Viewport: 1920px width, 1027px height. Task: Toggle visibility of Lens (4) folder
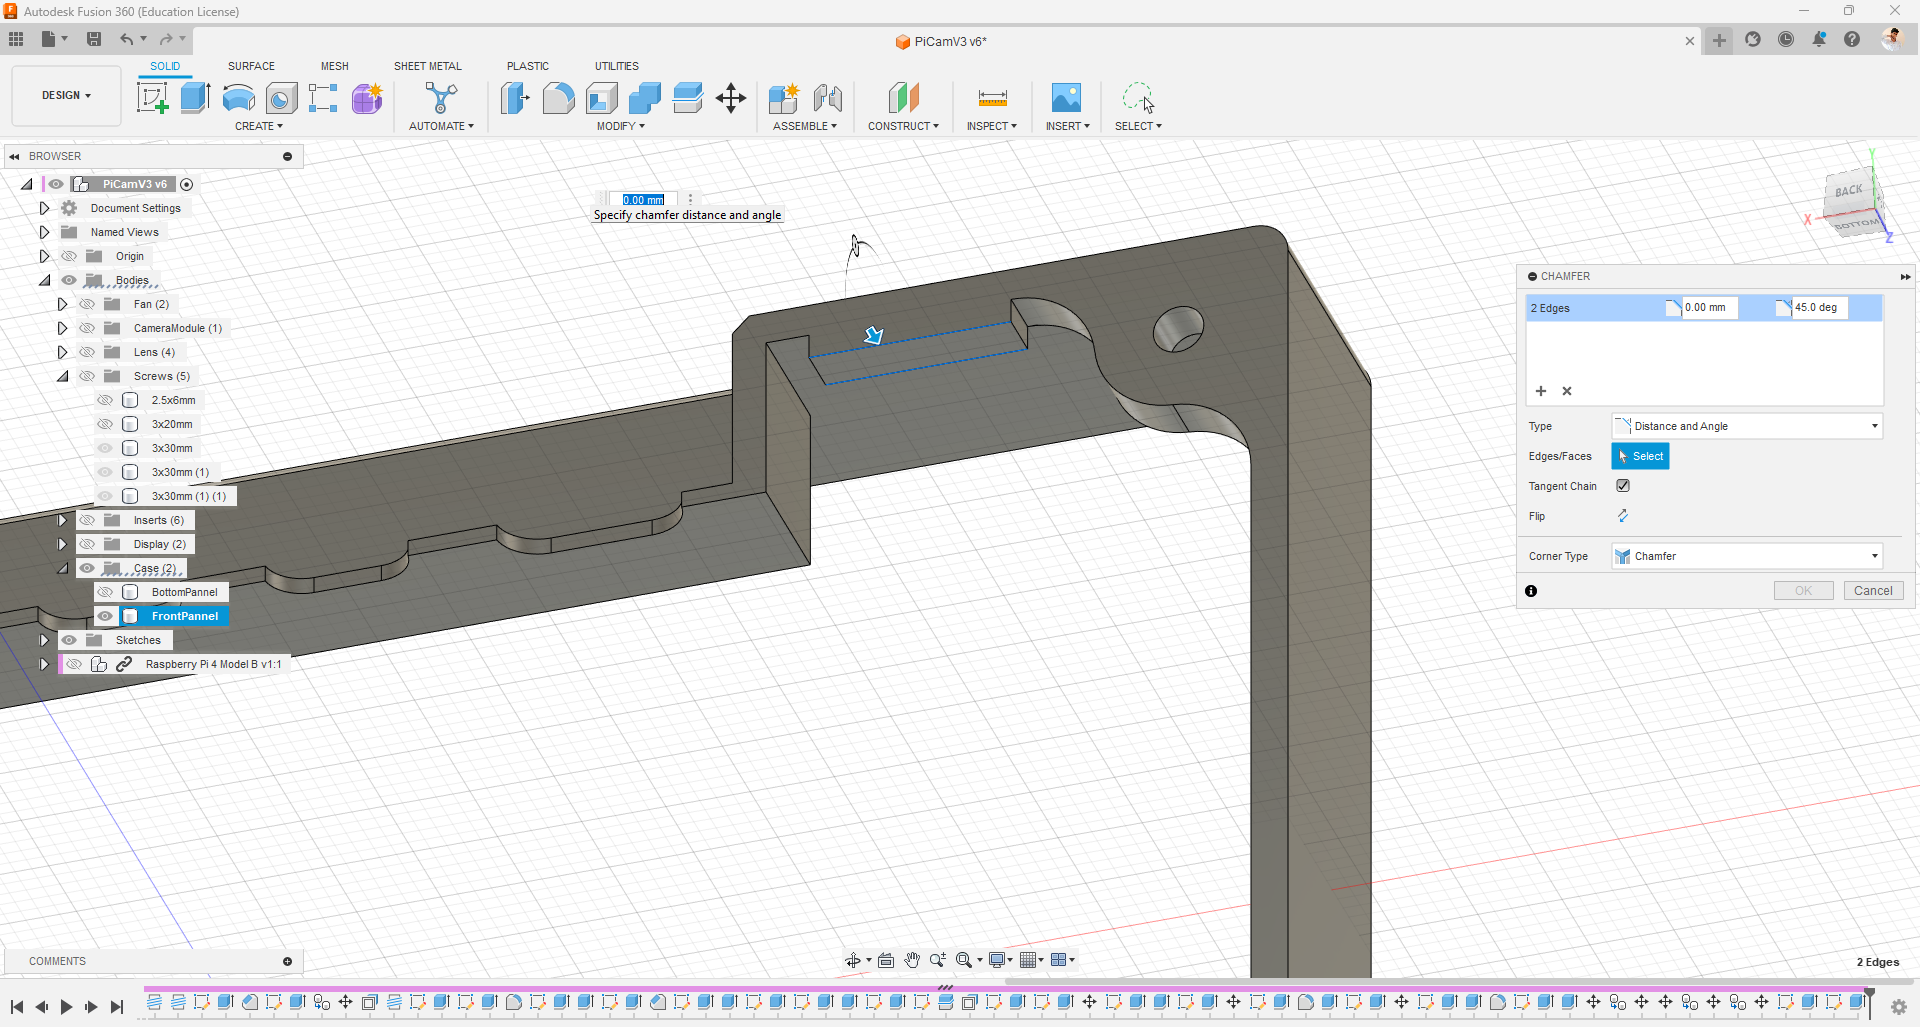pos(87,352)
